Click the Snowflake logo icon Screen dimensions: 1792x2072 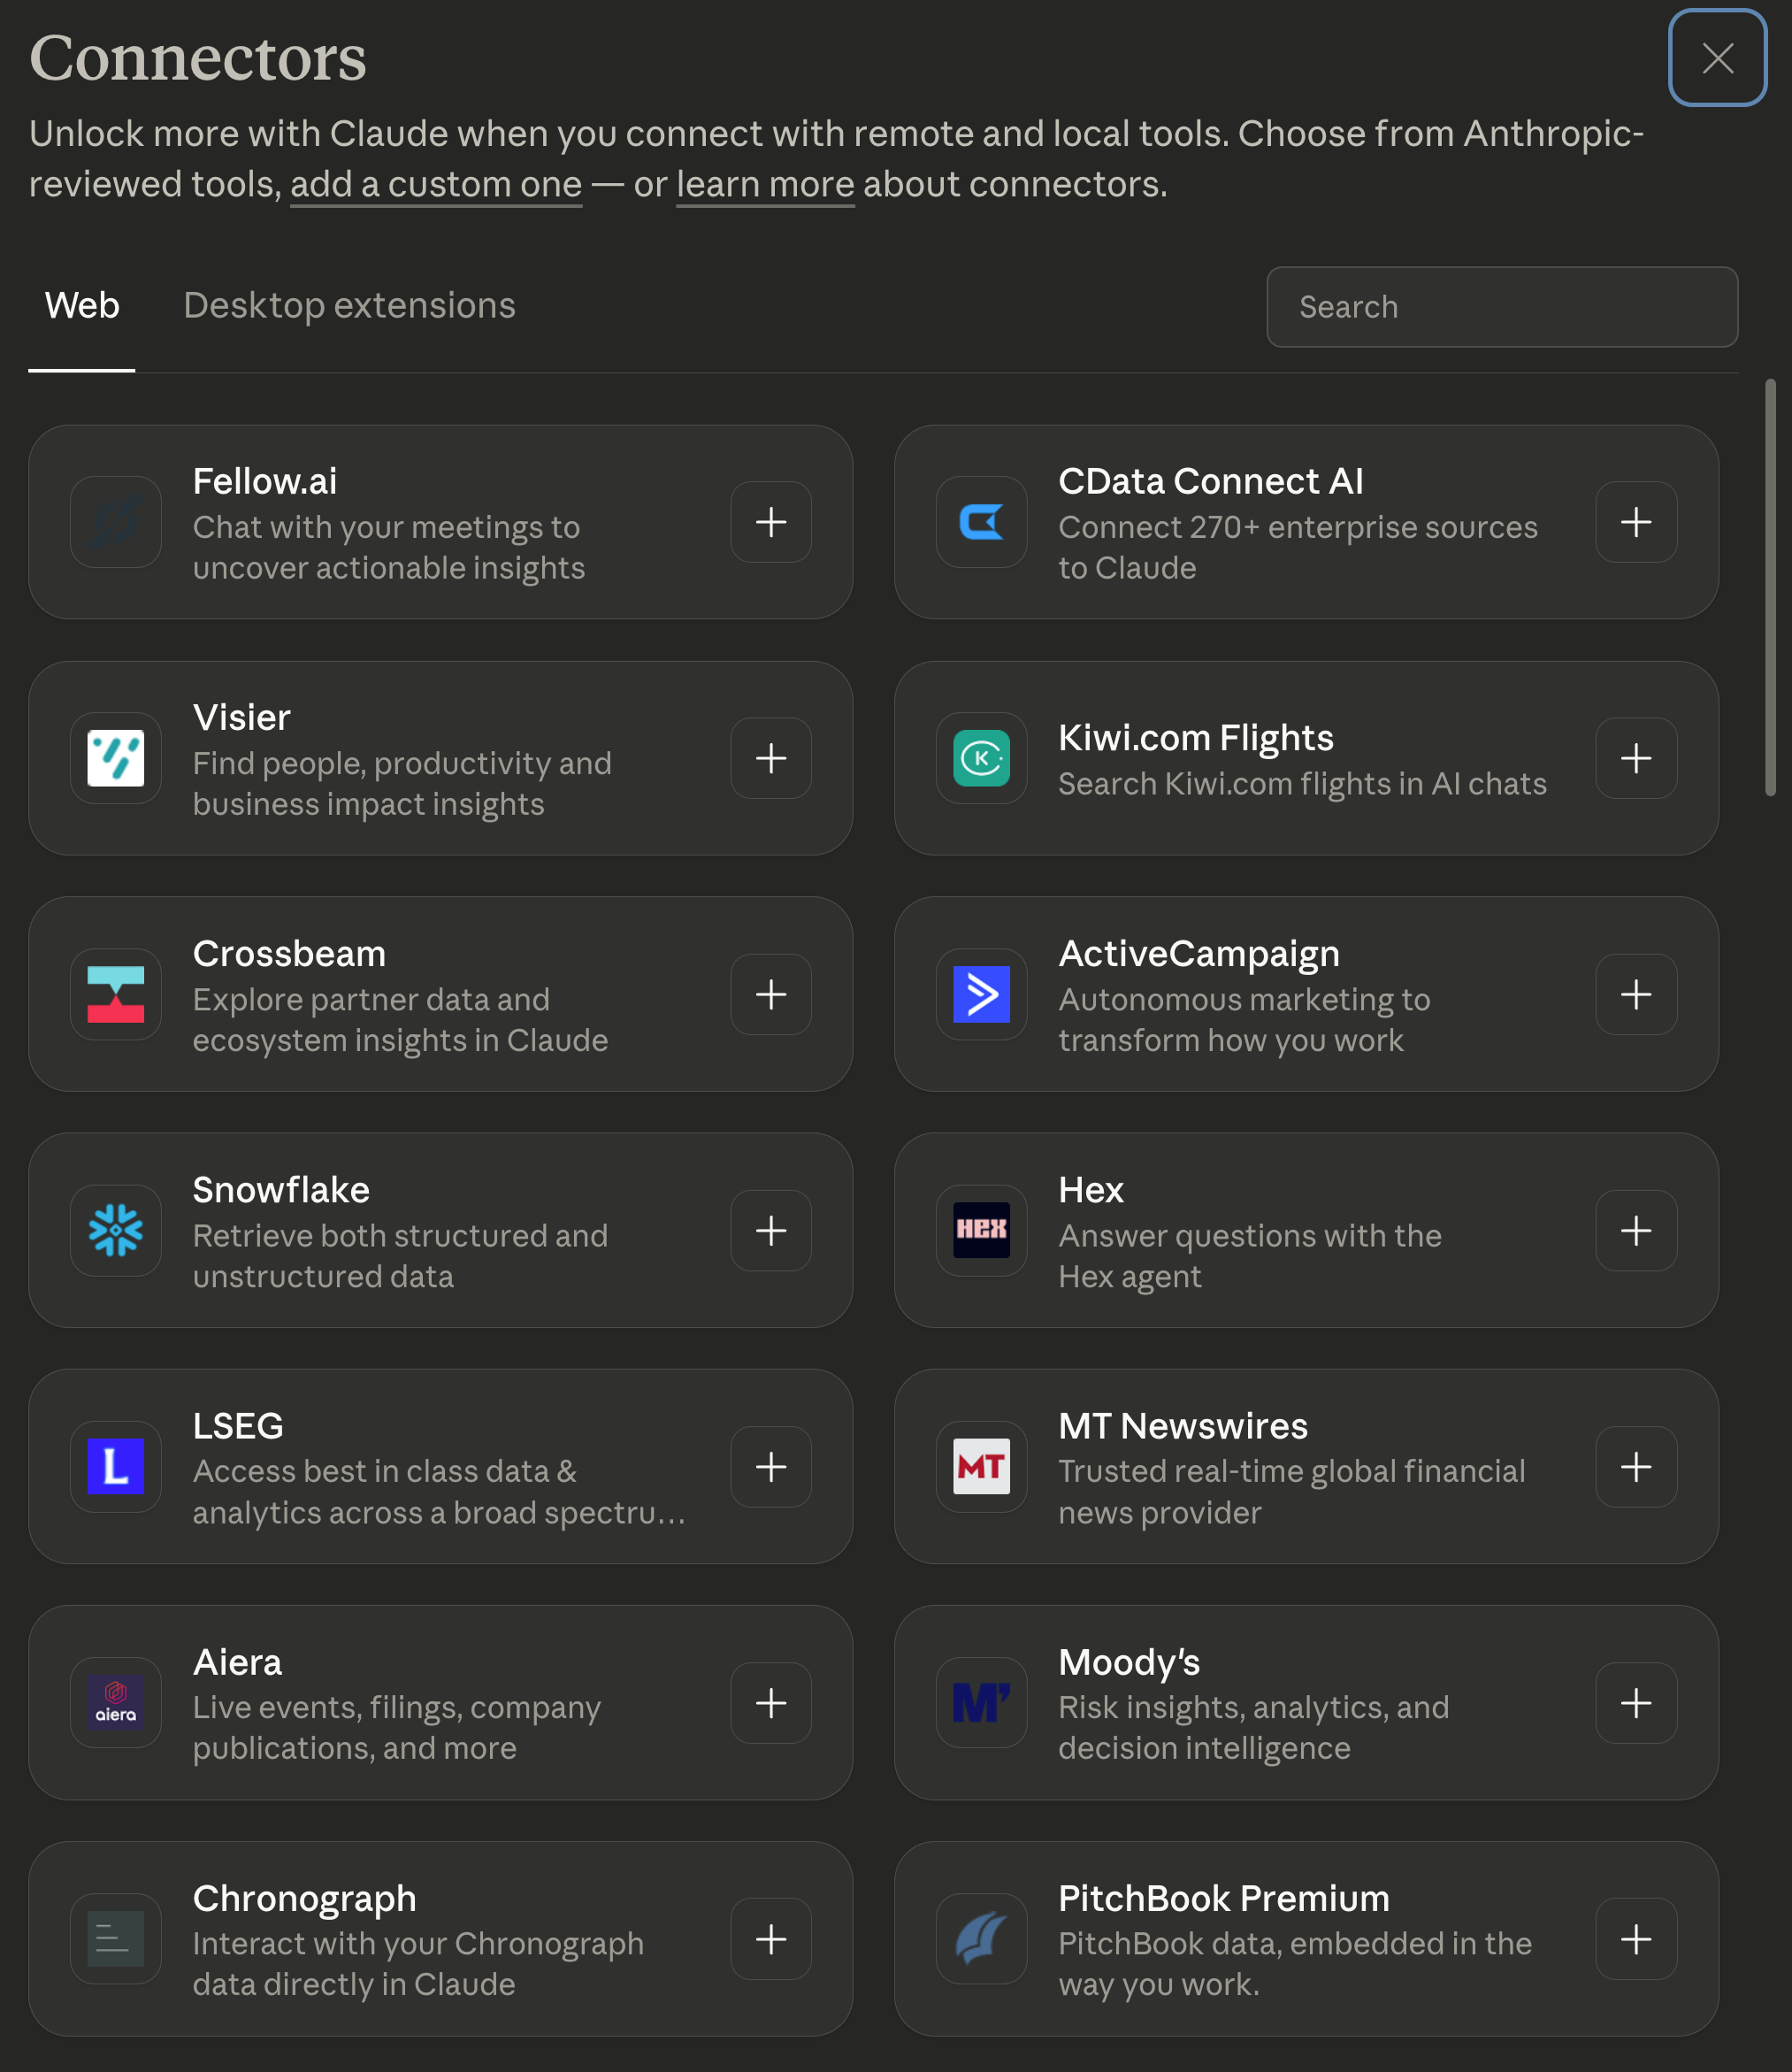click(x=116, y=1230)
